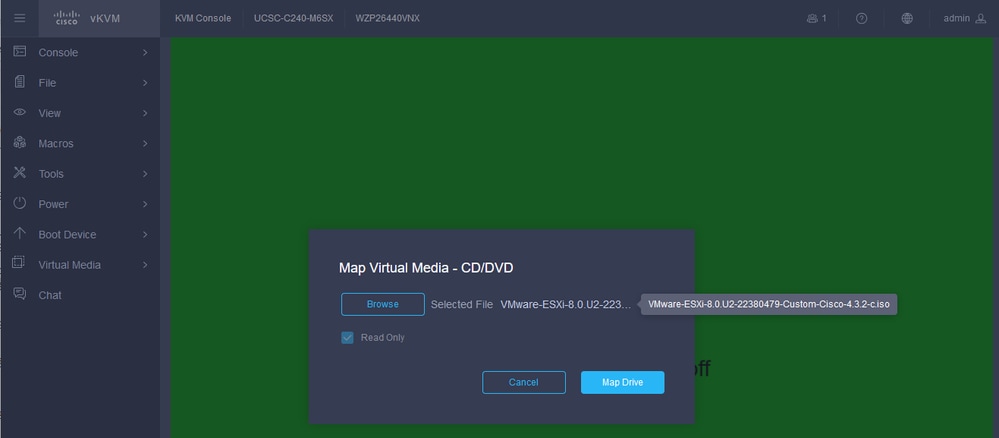Open the Power menu item
This screenshot has height=438, width=999.
(80, 204)
